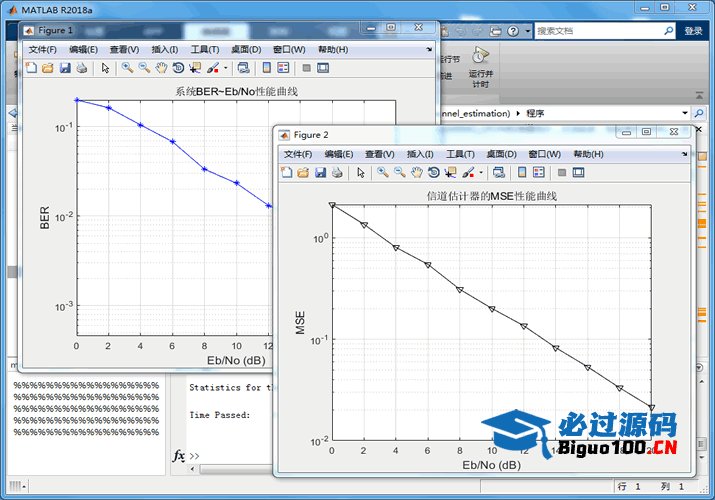Viewport: 715px width, 500px height.
Task: Select Brush data tool in Figure 2
Action: pos(468,172)
